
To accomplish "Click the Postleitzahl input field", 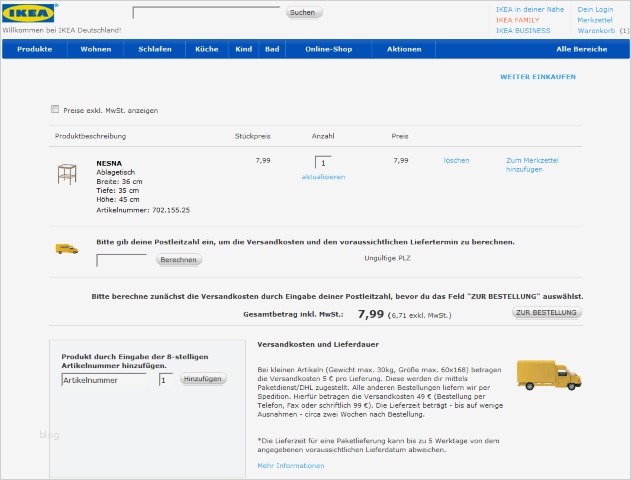I will 122,260.
